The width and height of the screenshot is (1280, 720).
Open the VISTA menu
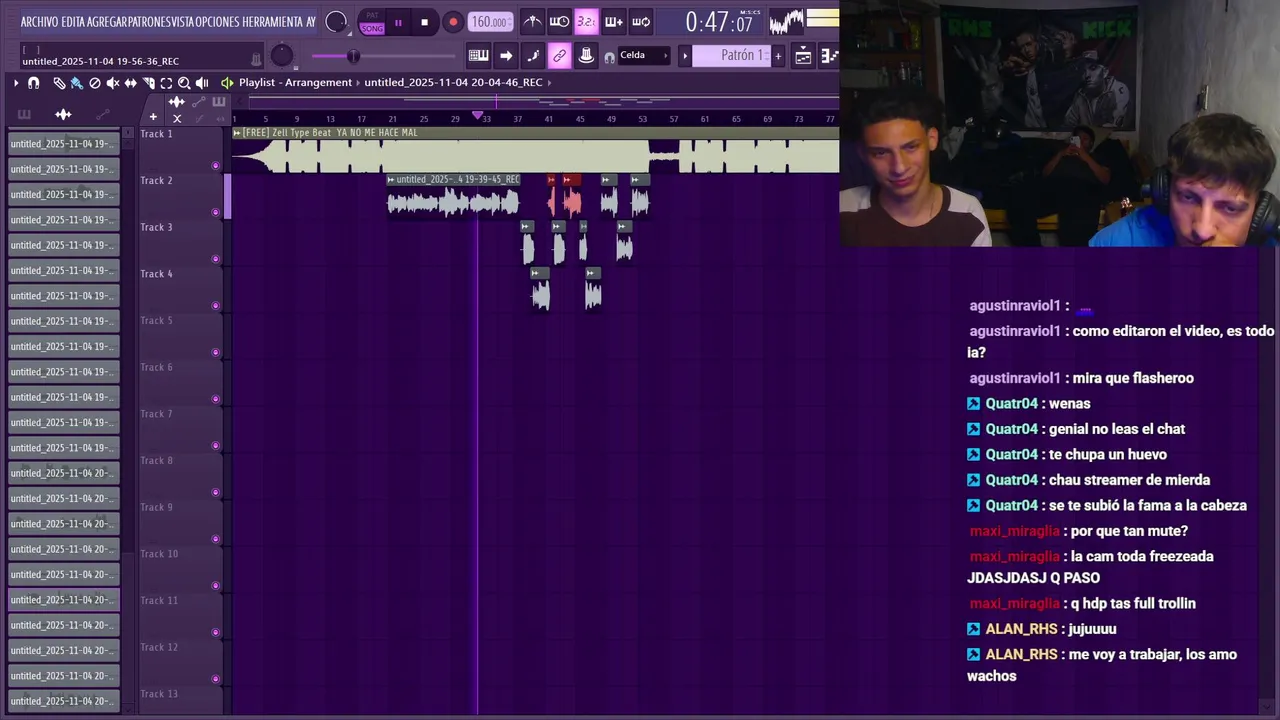tap(183, 21)
